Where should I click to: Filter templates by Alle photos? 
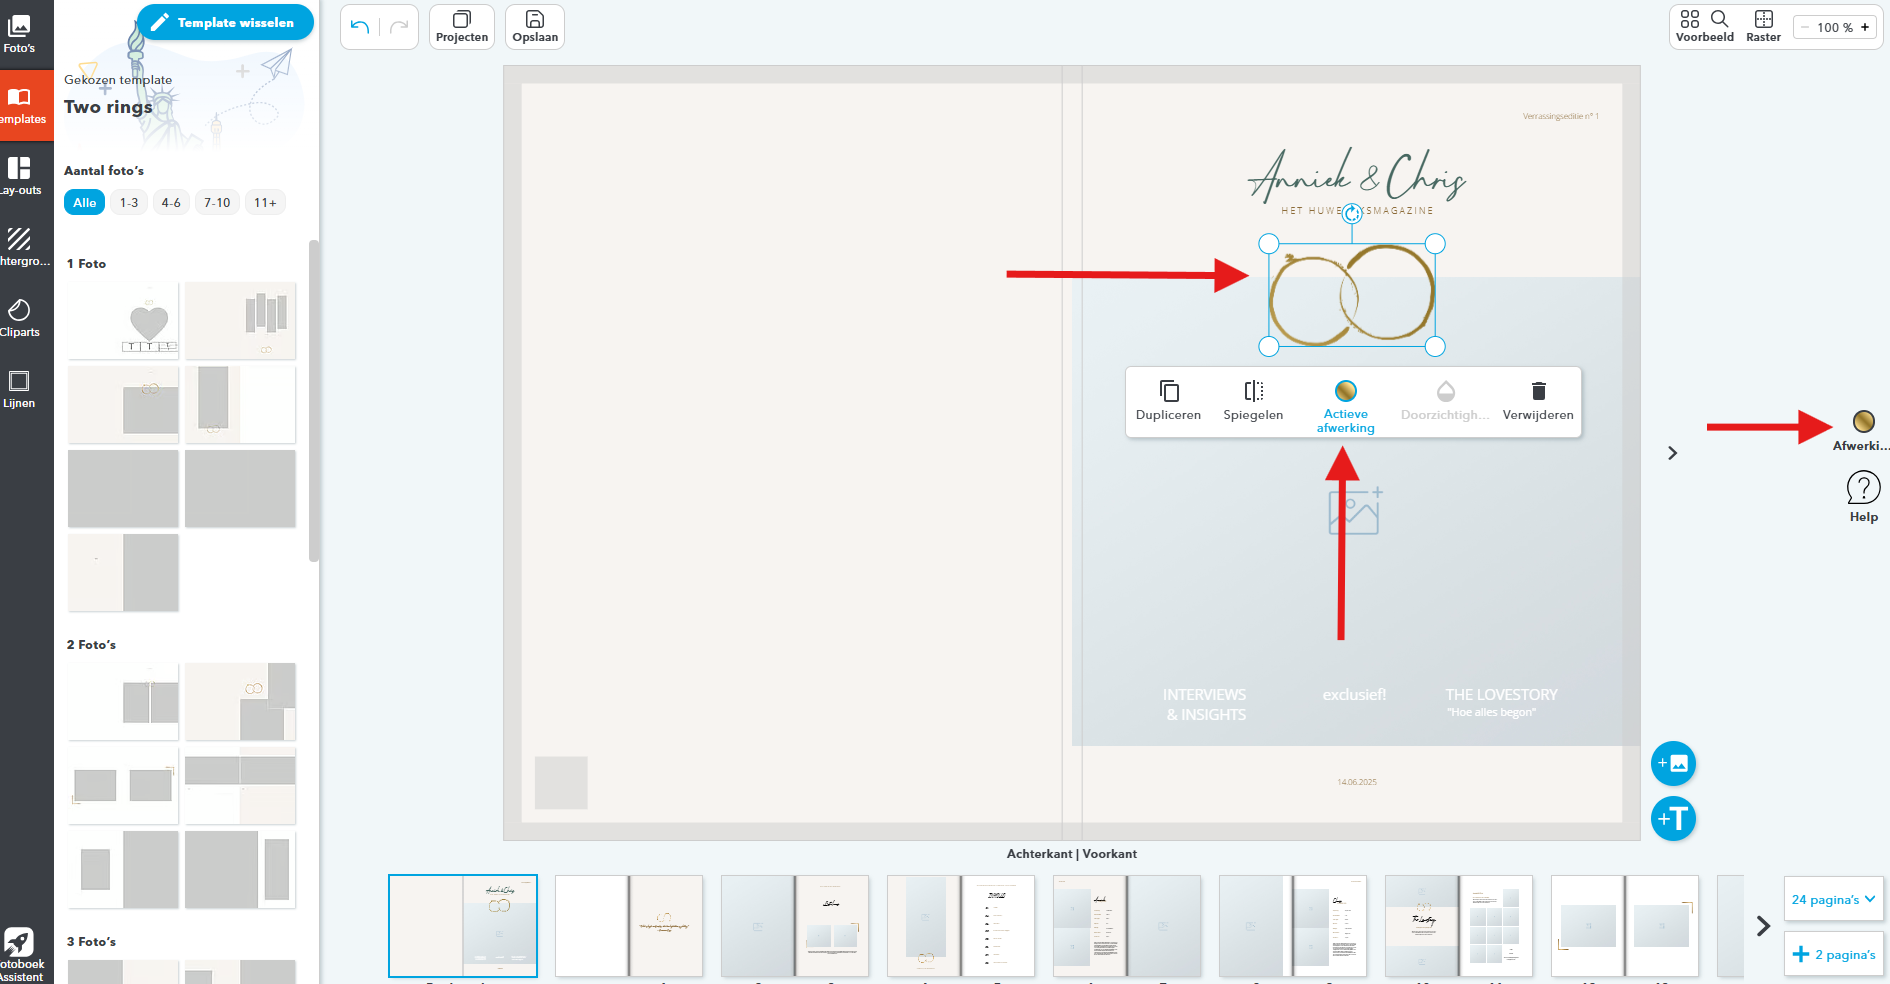(85, 202)
